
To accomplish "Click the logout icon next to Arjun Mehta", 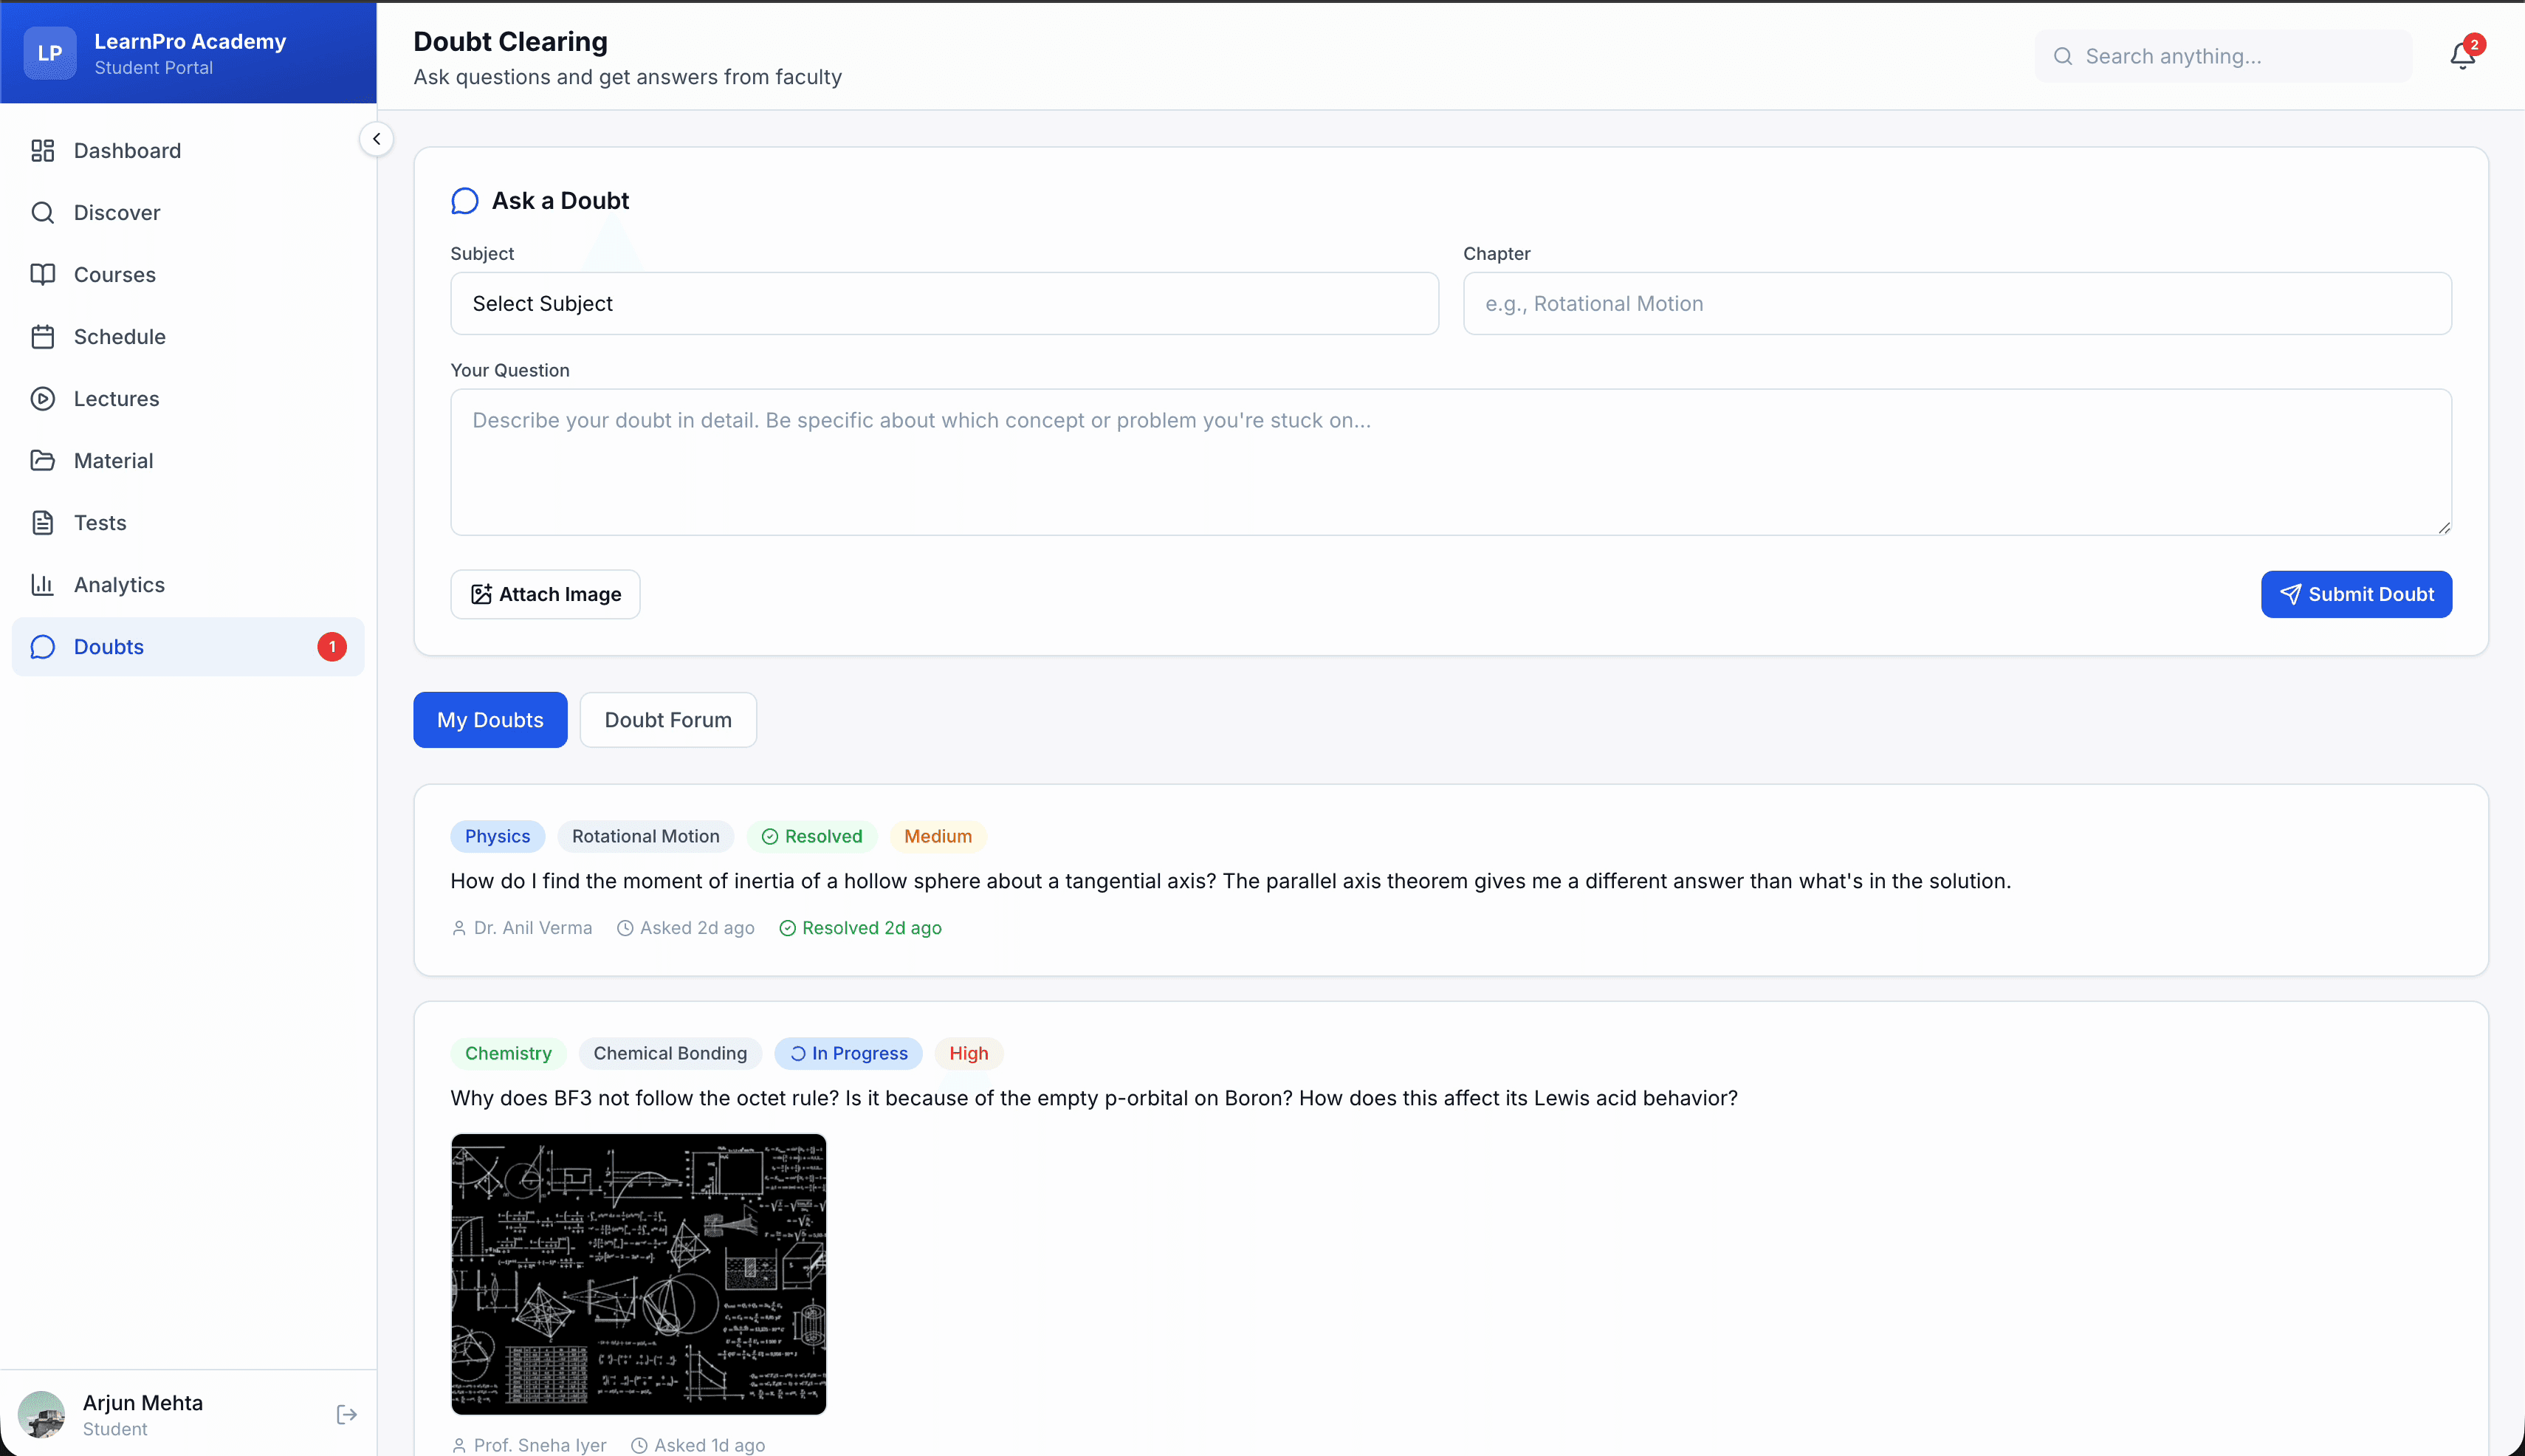I will pos(346,1414).
